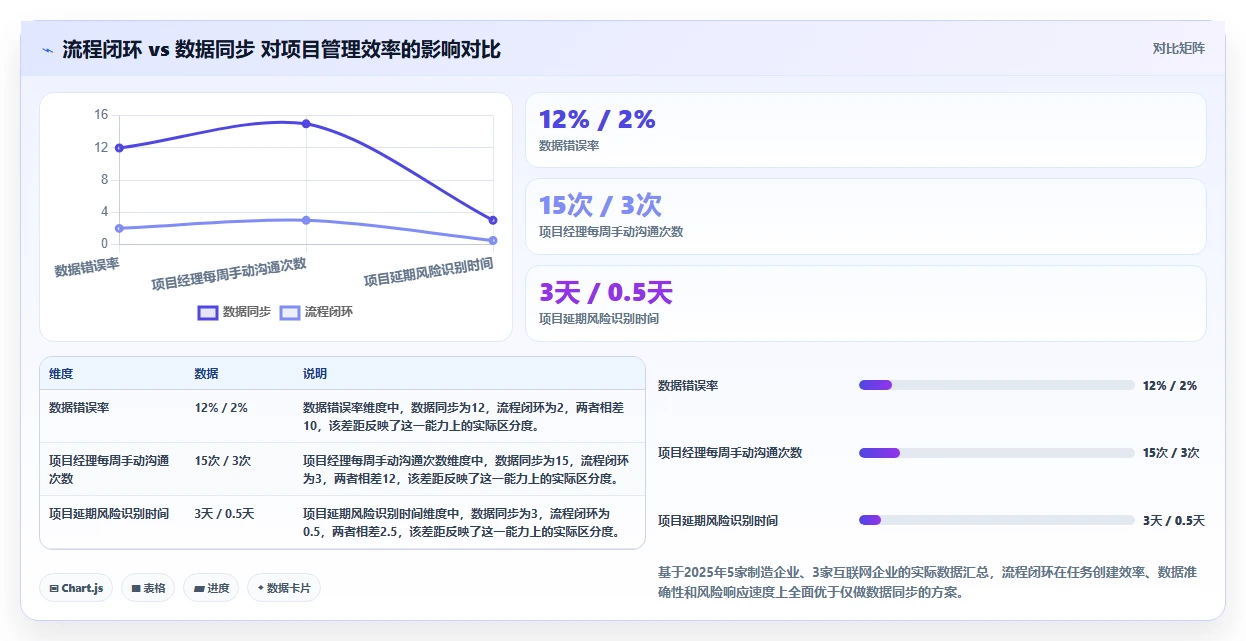Click the y-axis tick label 12
1246x641 pixels.
(x=101, y=147)
